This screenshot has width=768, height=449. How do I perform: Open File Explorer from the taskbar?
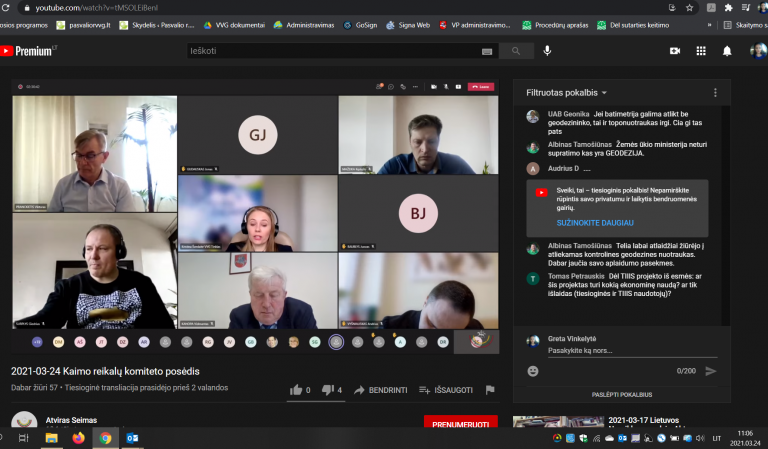point(51,438)
